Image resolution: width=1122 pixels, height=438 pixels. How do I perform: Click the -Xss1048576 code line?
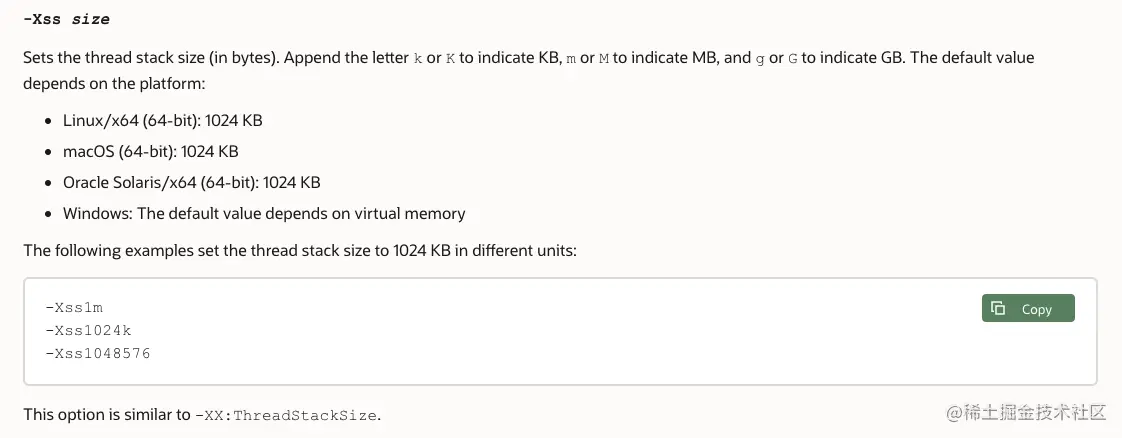pyautogui.click(x=98, y=352)
